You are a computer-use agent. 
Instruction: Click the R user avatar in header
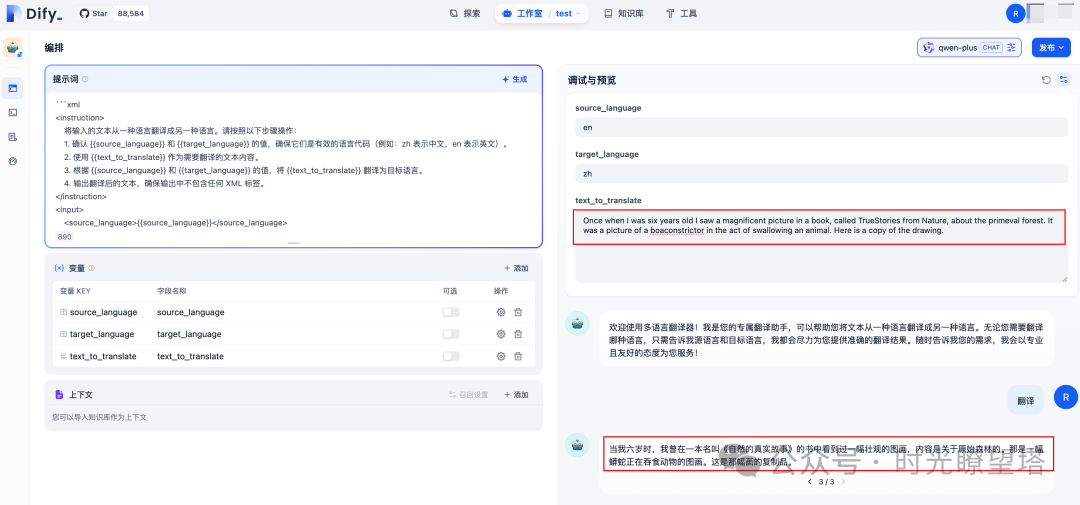(1015, 13)
